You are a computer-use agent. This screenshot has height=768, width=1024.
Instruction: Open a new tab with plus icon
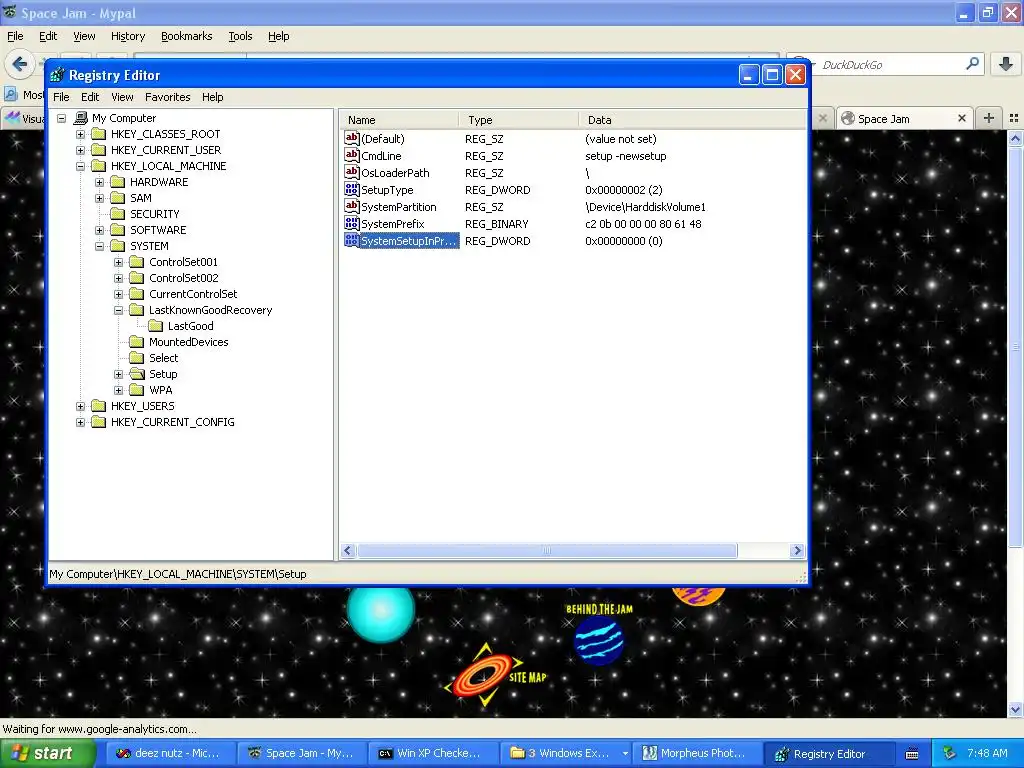click(989, 118)
